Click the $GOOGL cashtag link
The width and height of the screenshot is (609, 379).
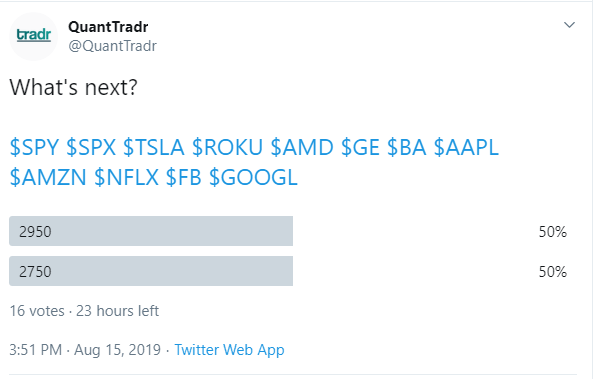coord(253,177)
